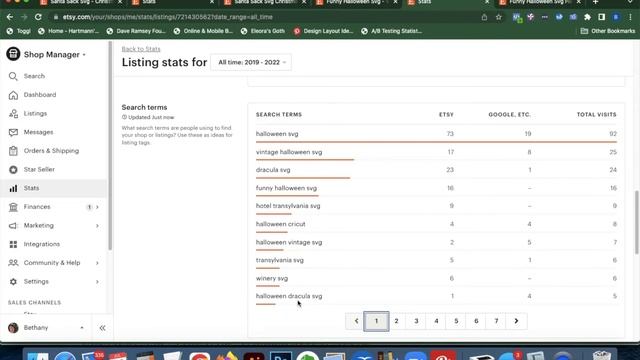
Task: Select page 1 in pagination
Action: [x=376, y=321]
